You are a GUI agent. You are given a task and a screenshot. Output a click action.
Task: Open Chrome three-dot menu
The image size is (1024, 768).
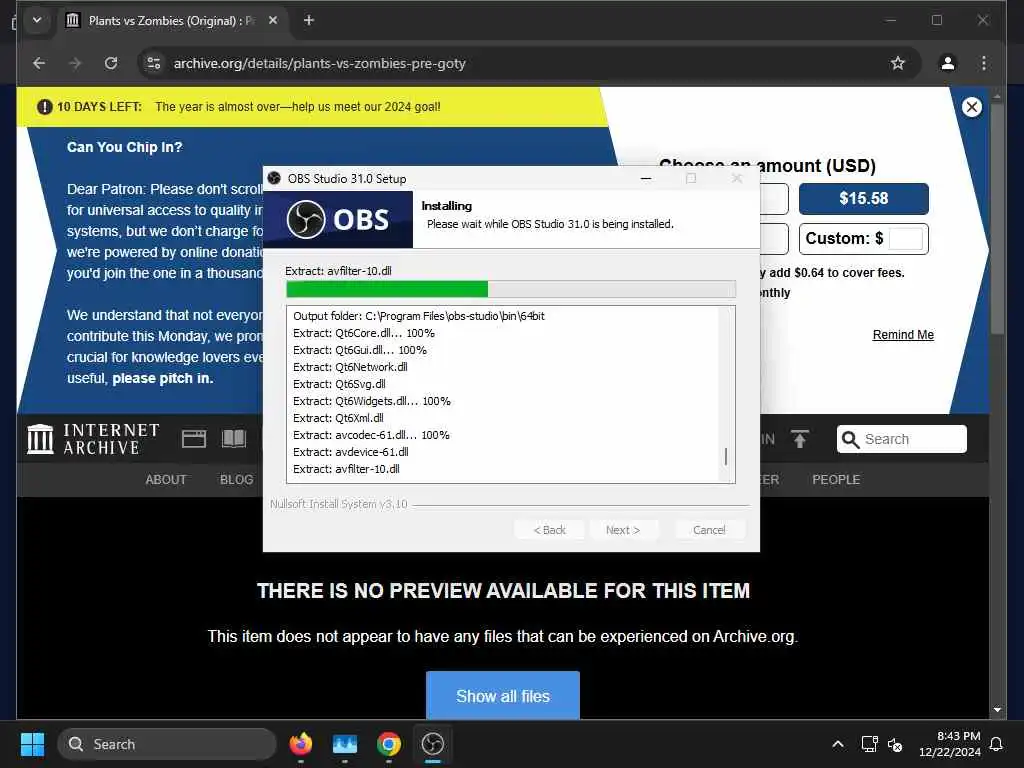point(984,63)
